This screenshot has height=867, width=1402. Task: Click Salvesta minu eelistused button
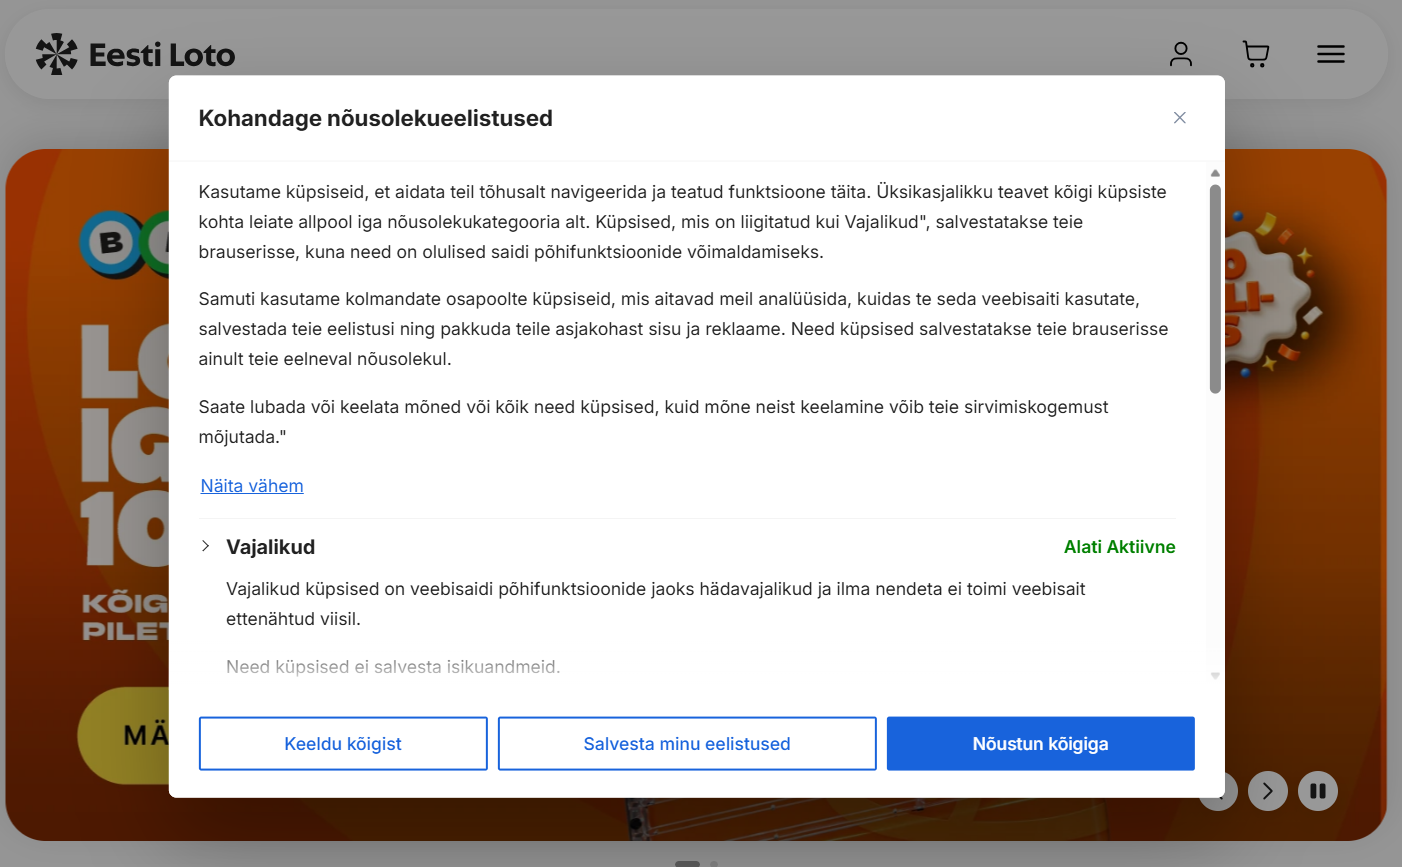[x=687, y=744]
